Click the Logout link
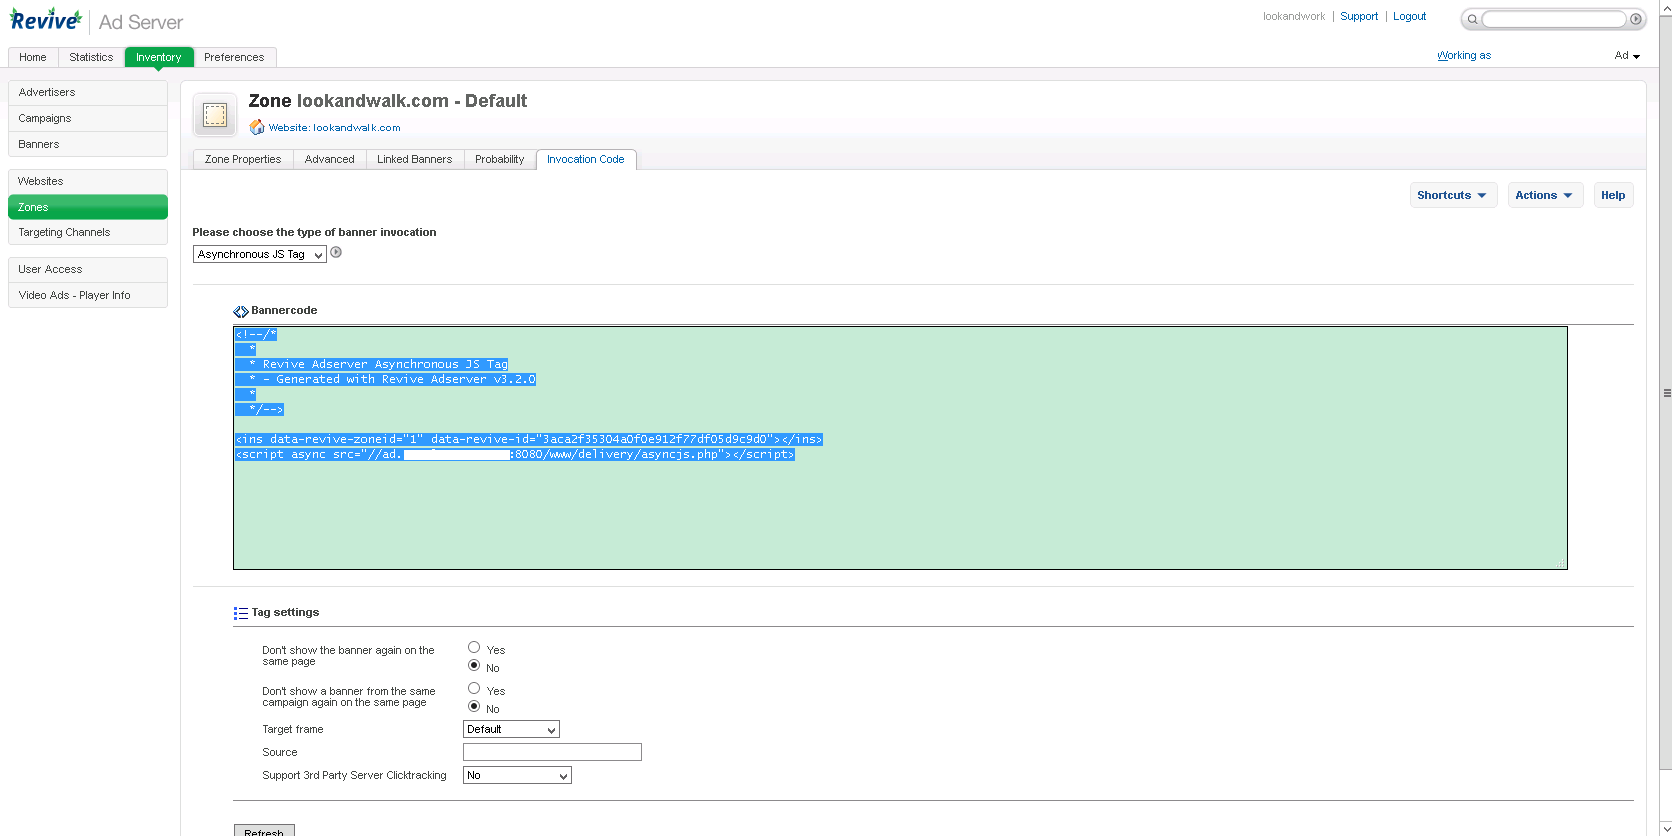This screenshot has height=836, width=1672. pyautogui.click(x=1410, y=16)
